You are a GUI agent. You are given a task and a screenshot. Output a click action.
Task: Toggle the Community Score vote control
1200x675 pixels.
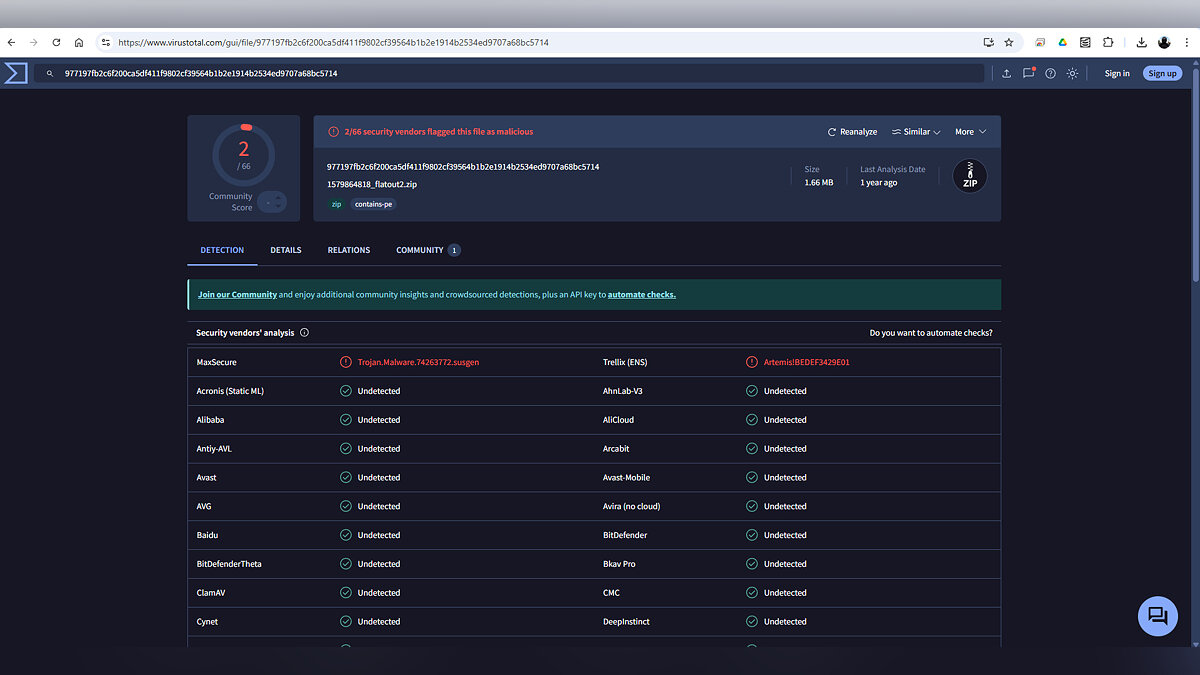coord(272,202)
